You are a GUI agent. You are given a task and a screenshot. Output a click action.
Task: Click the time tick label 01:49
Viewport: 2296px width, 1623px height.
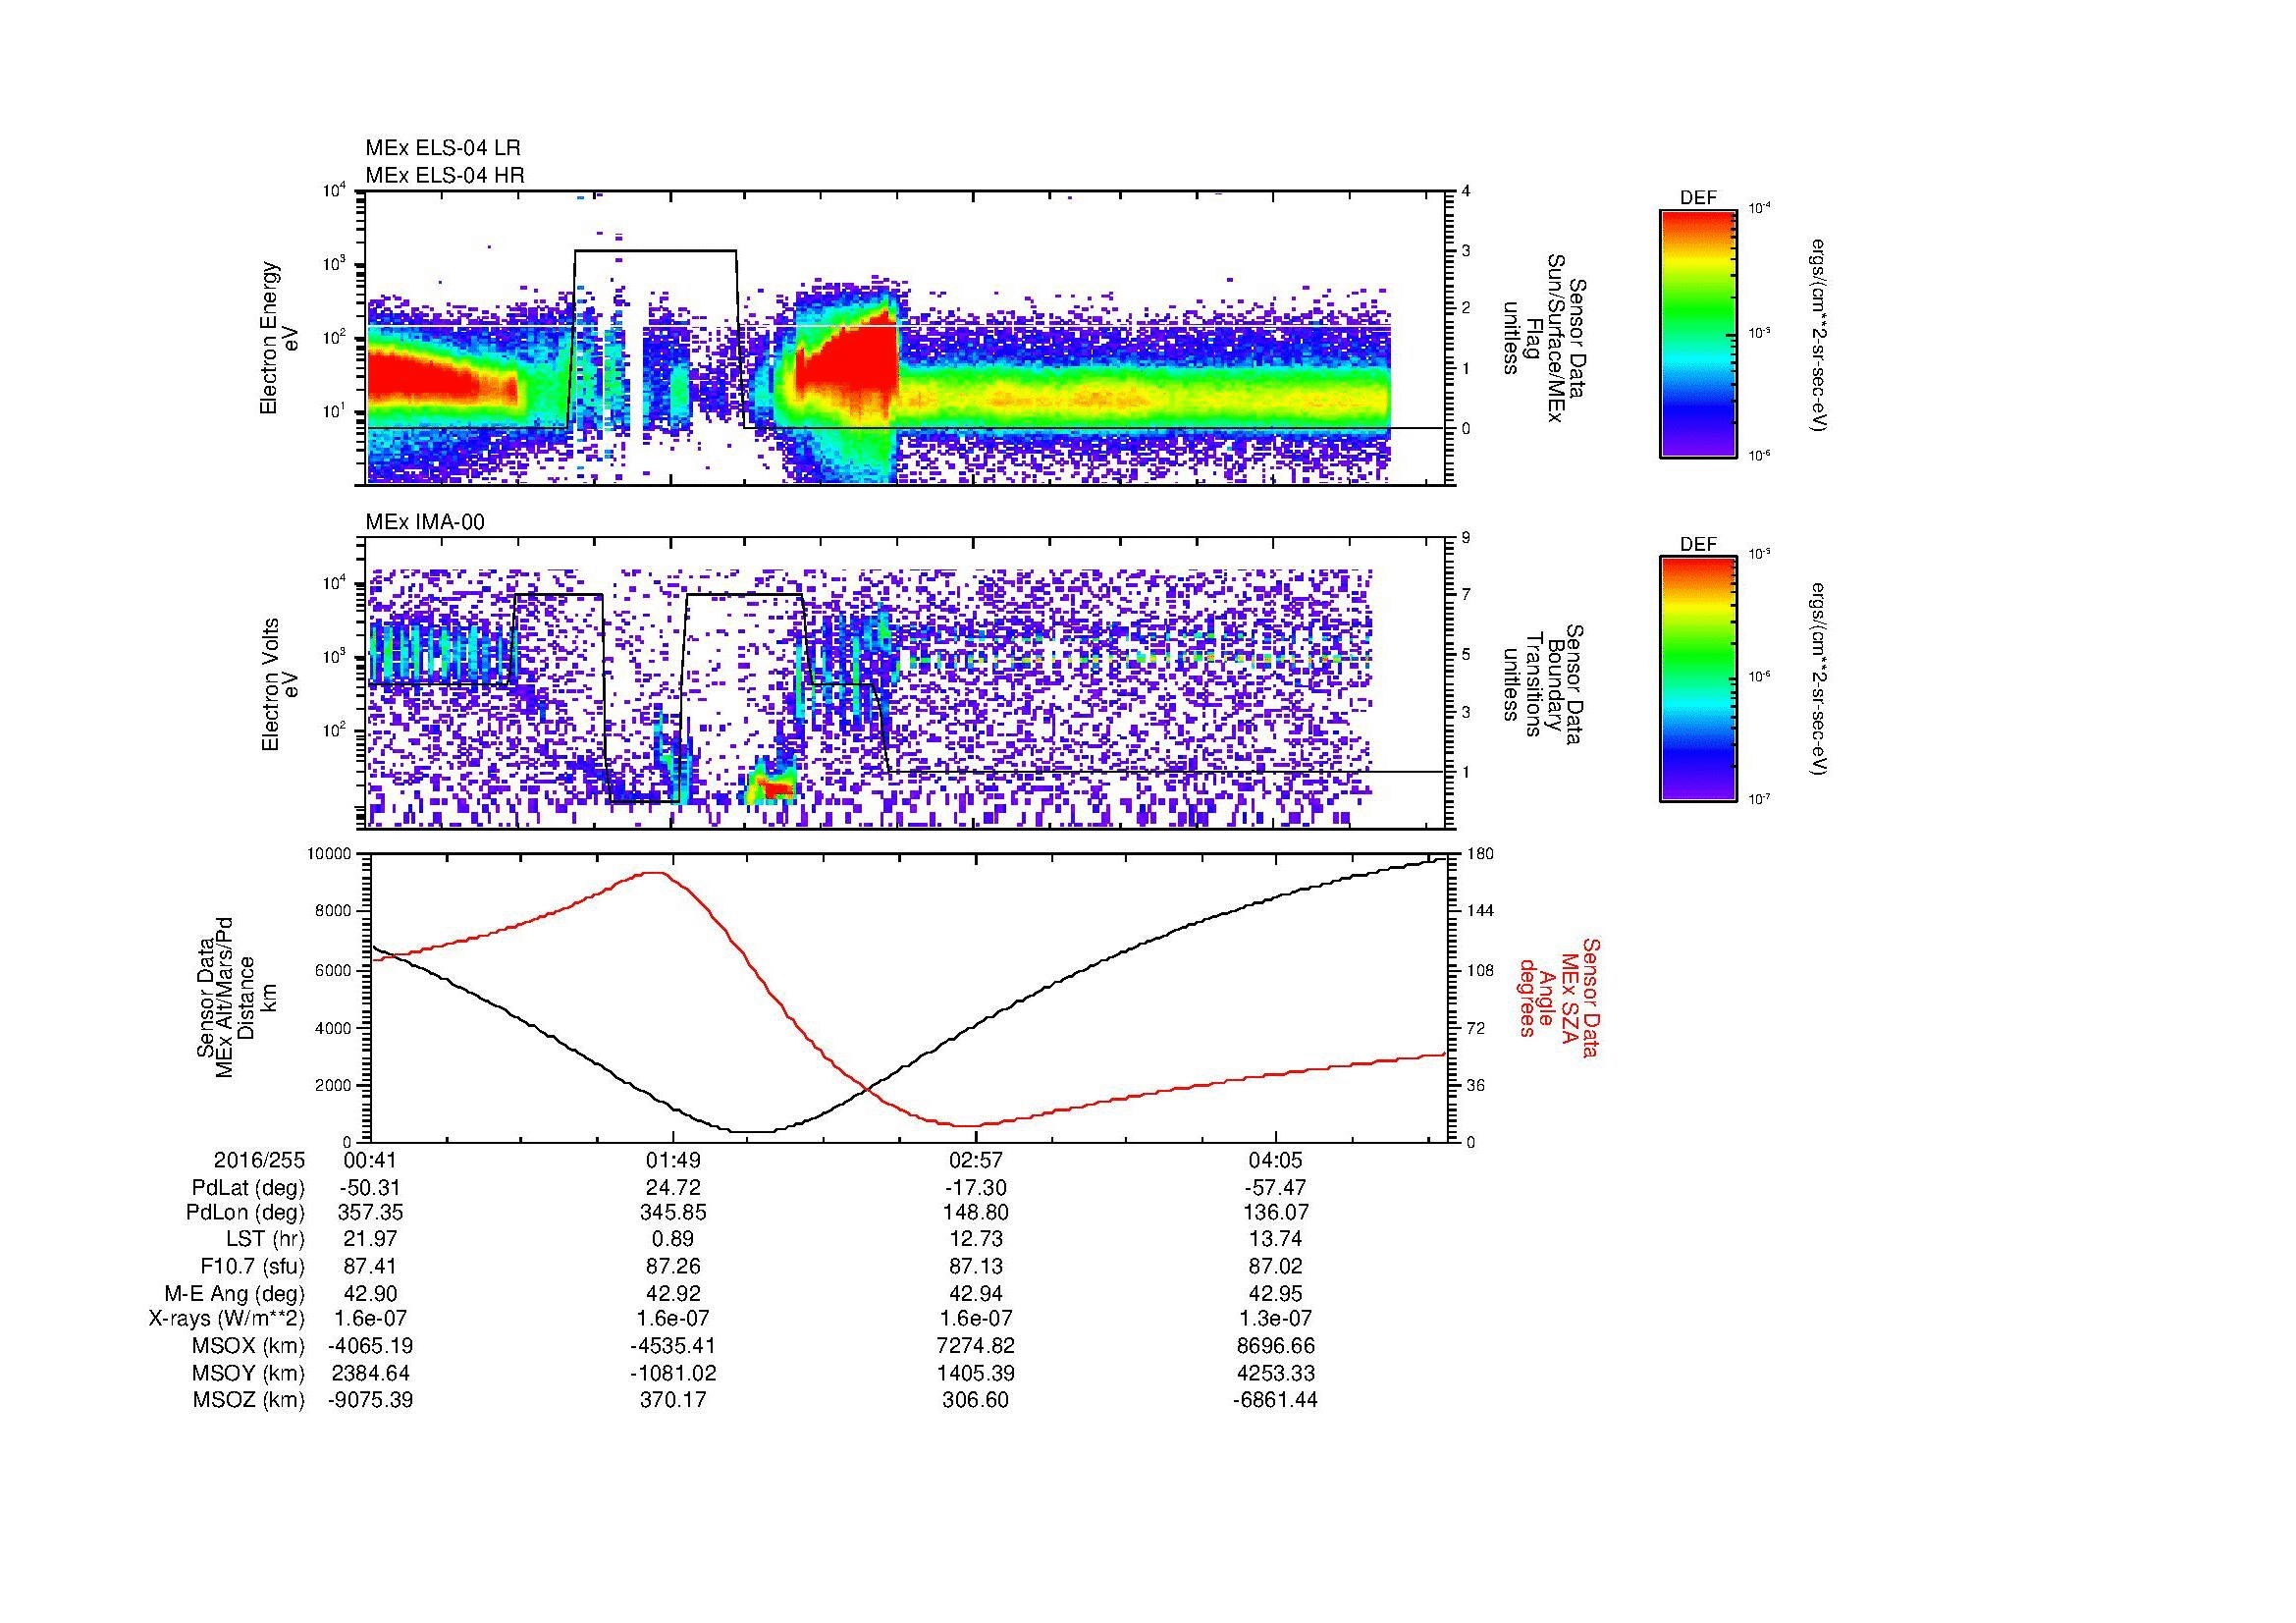click(x=673, y=1160)
